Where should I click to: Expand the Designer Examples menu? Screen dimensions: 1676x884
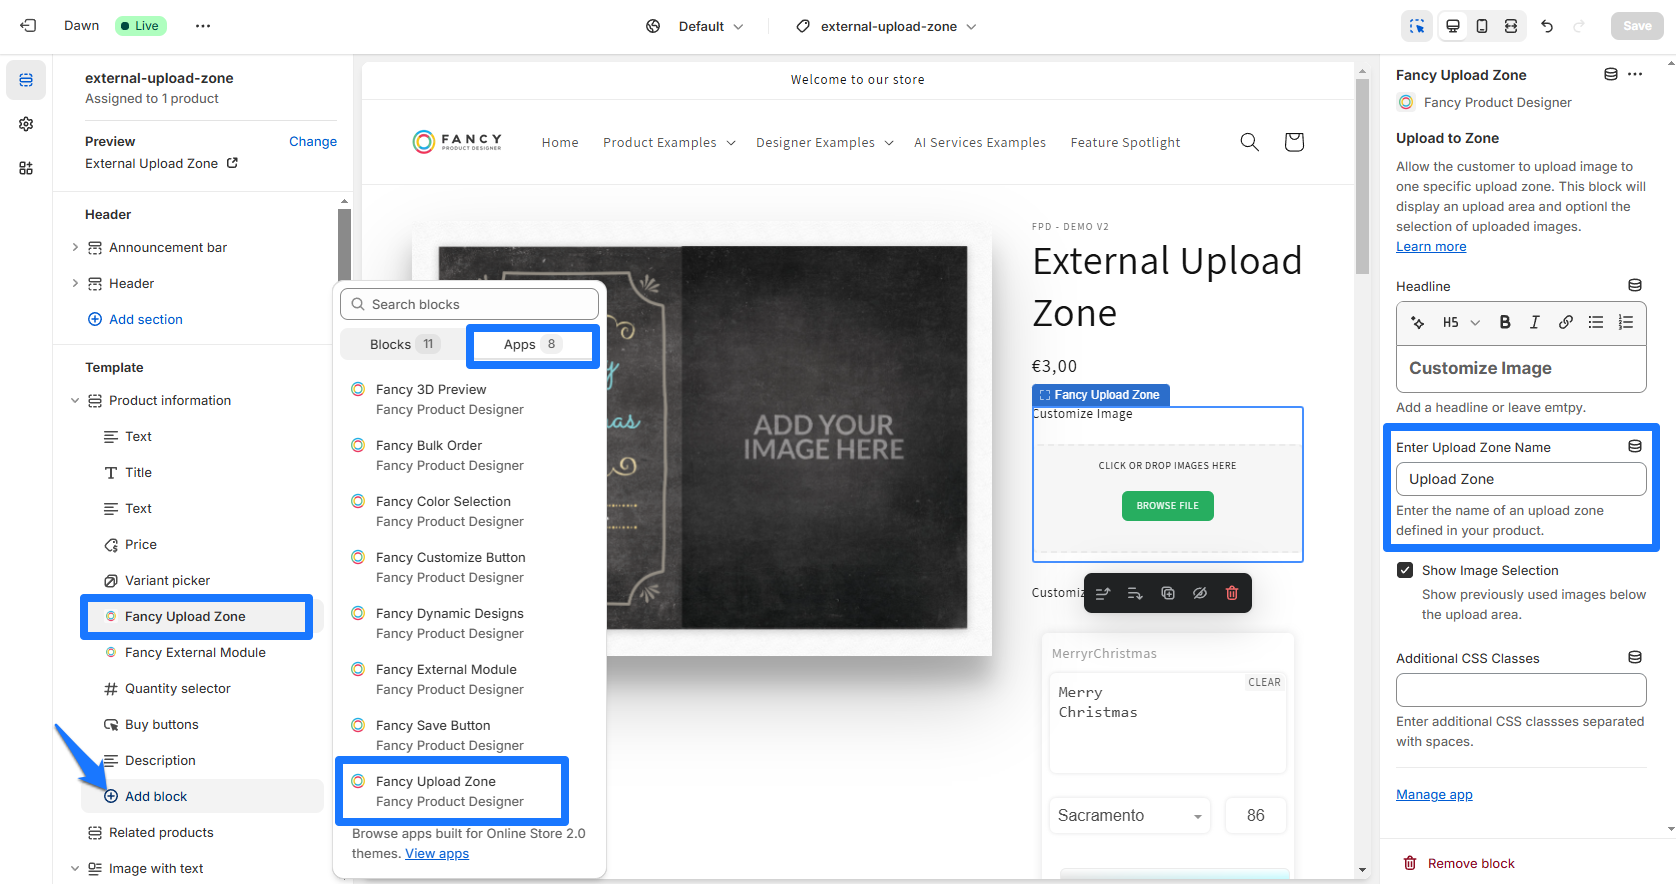click(x=825, y=142)
